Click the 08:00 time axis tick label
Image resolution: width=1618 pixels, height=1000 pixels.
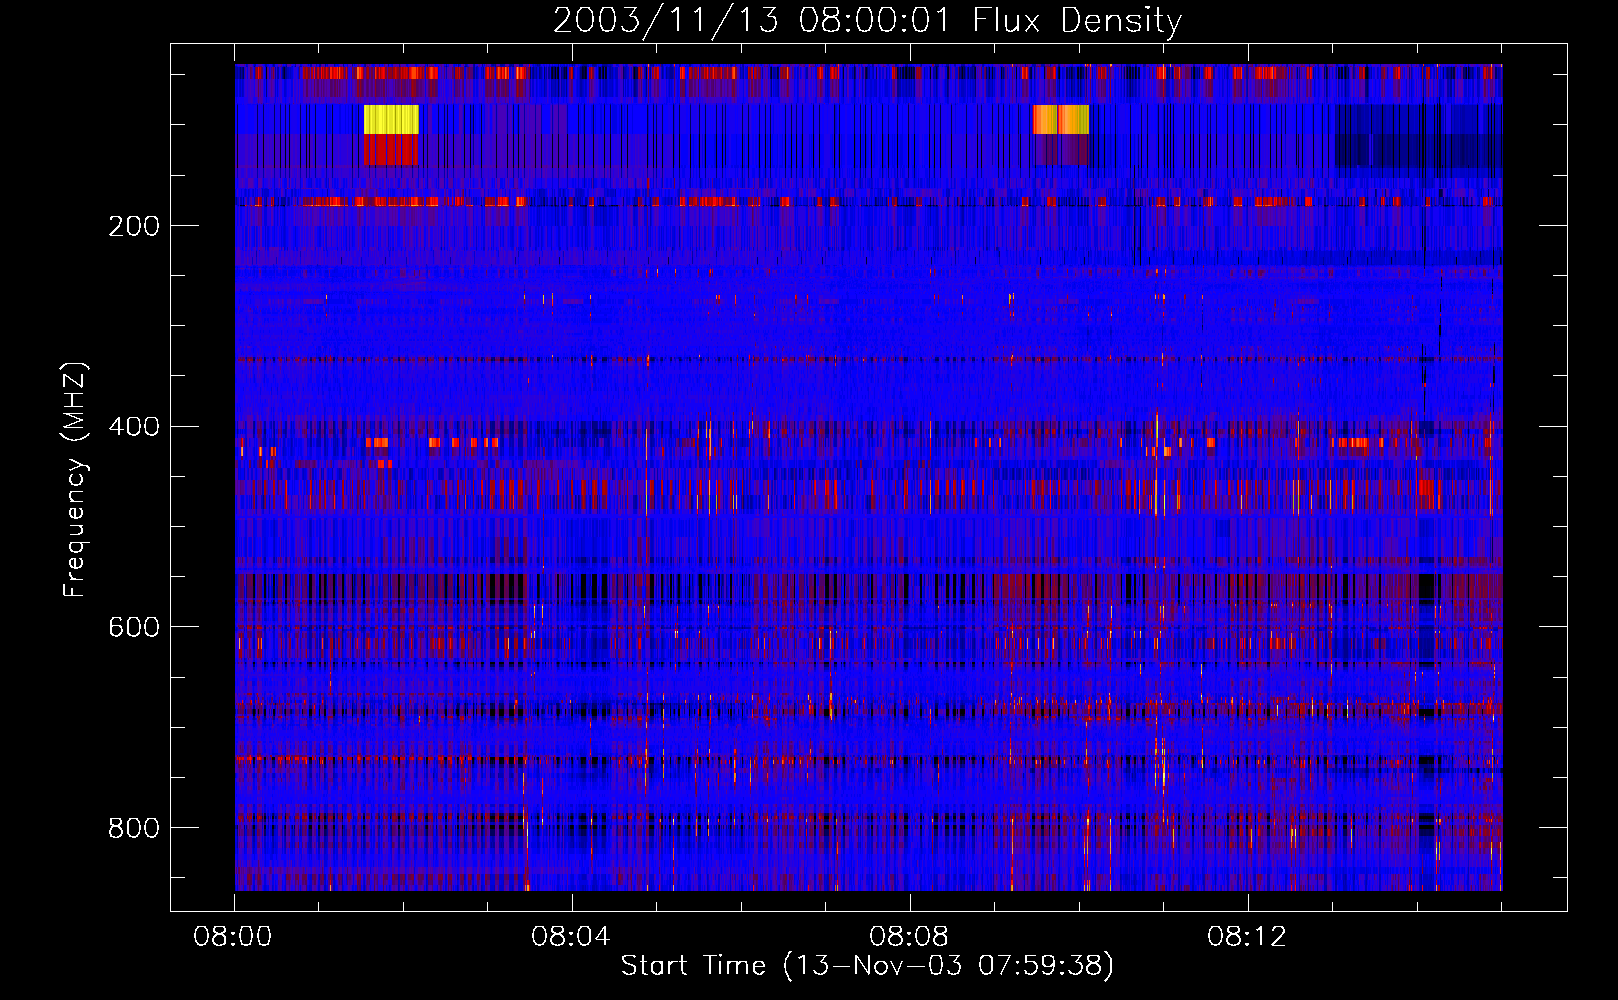tap(233, 937)
